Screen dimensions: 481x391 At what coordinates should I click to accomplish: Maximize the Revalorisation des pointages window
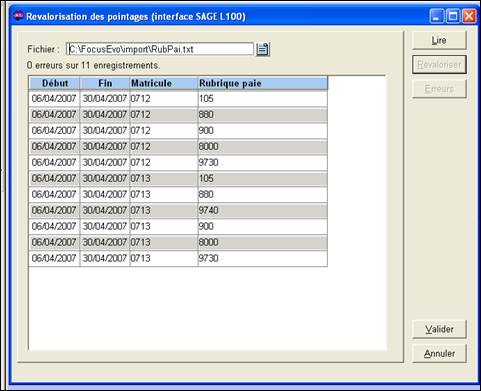click(x=453, y=16)
